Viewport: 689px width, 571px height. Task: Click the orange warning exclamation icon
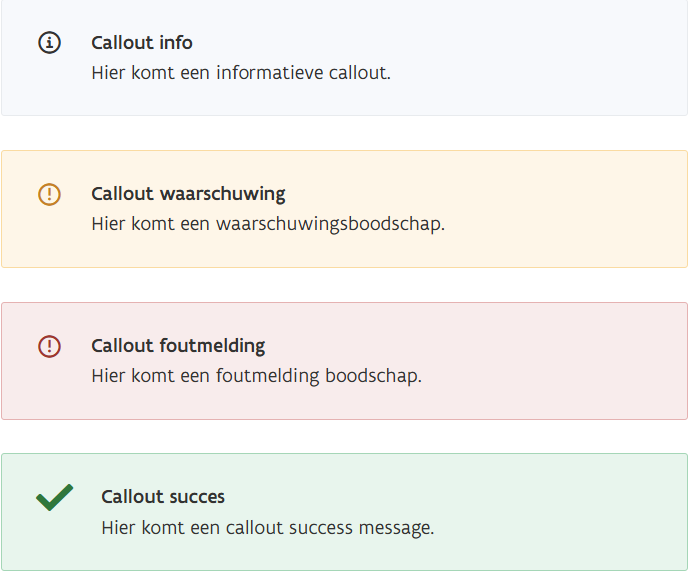point(49,195)
